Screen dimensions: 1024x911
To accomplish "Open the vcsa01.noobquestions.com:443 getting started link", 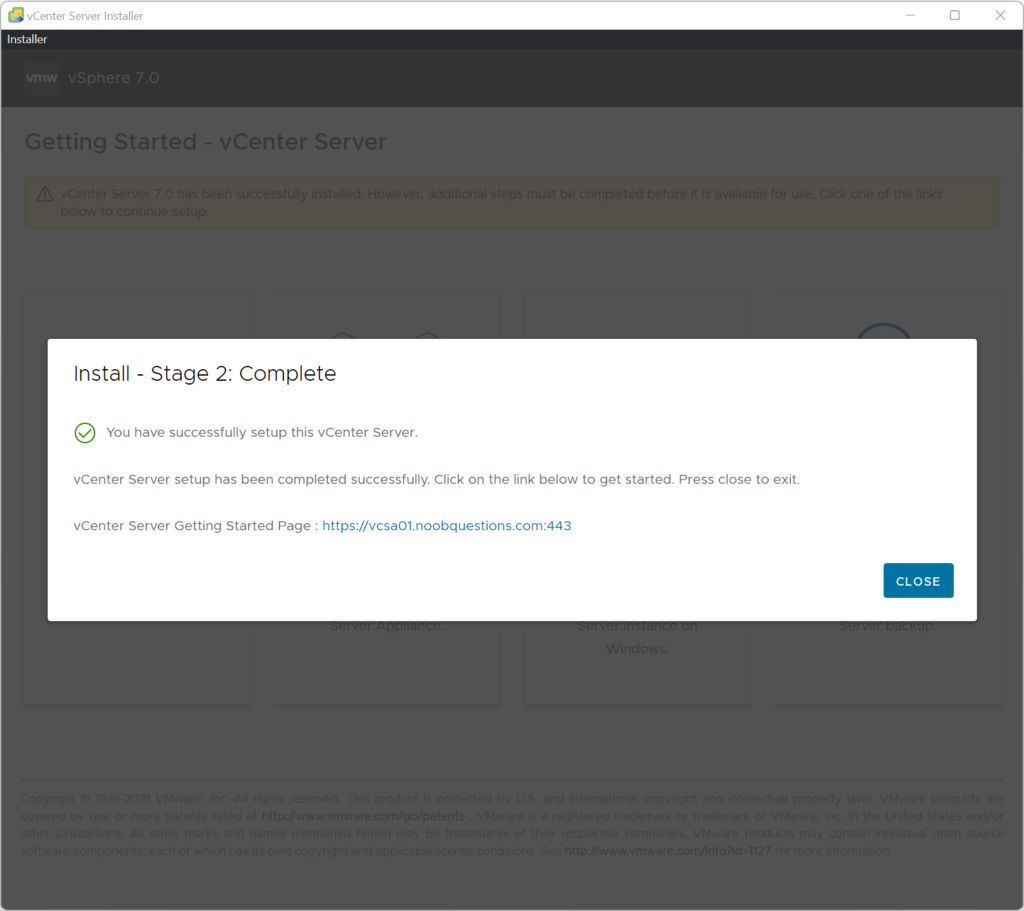I will coord(447,526).
